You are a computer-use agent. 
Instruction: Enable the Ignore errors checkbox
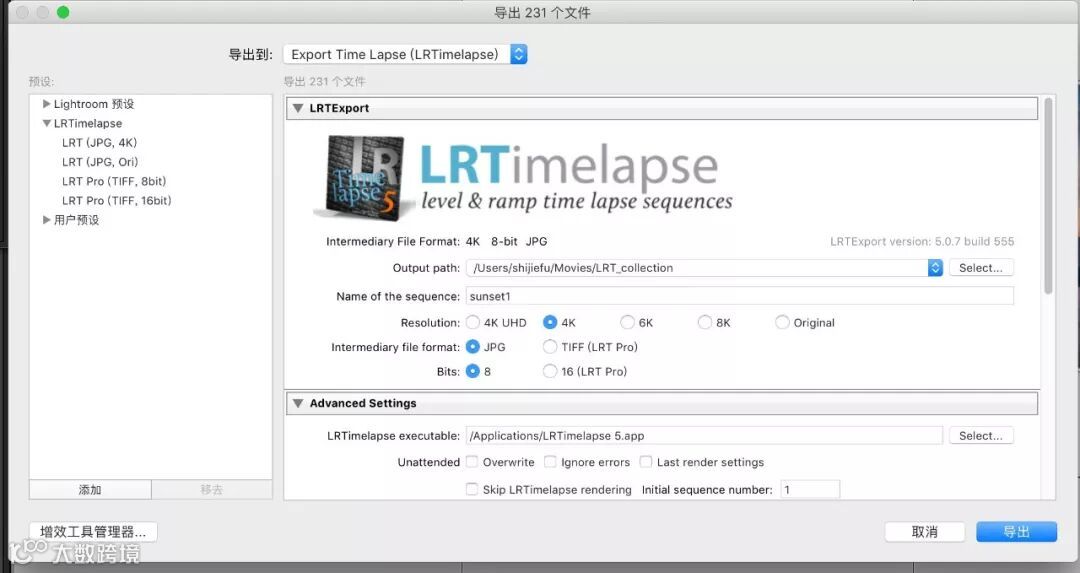tap(550, 461)
